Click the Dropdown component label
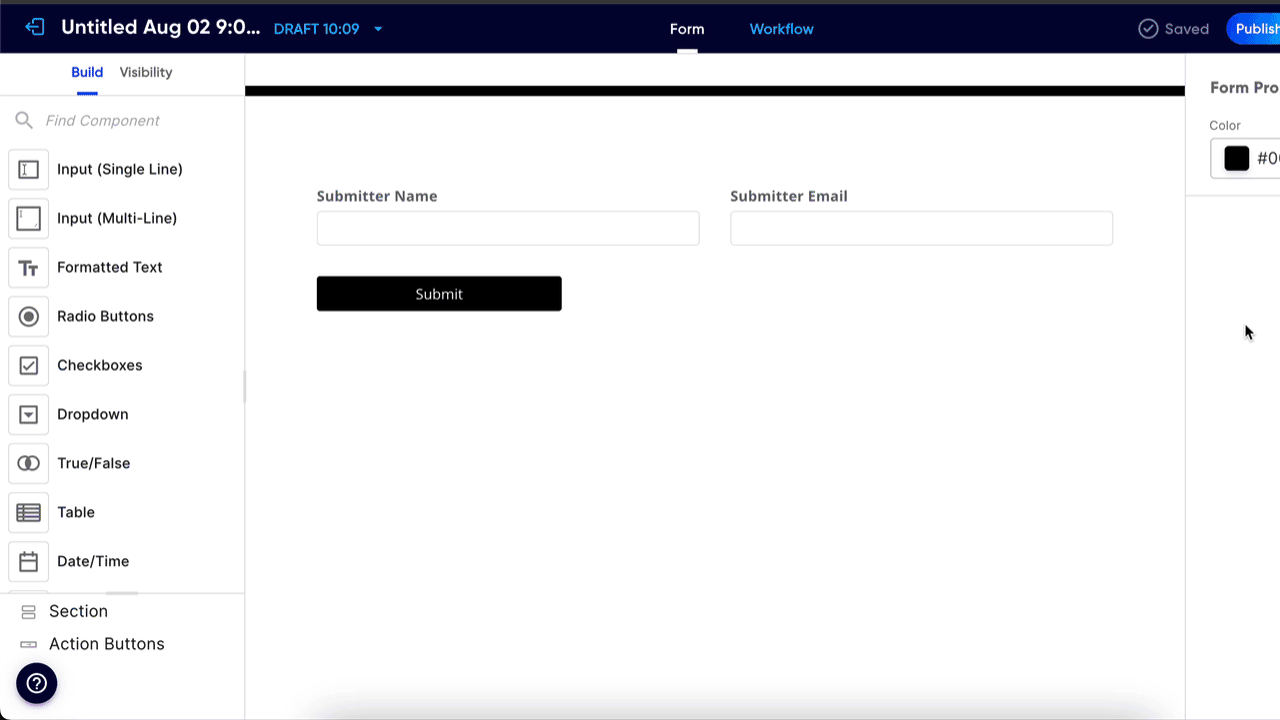Screen dimensions: 1280x720 tap(93, 415)
